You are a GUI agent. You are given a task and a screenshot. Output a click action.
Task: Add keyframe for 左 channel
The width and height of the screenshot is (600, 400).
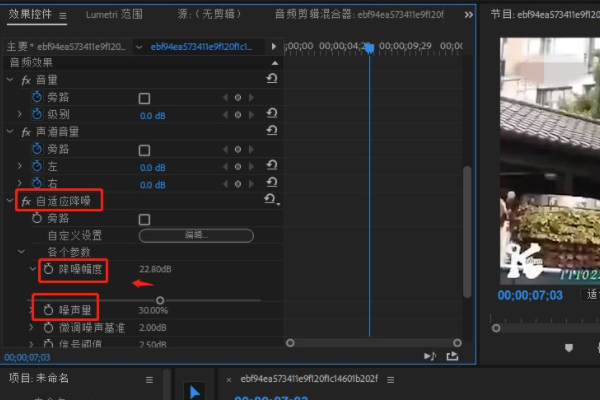[238, 167]
